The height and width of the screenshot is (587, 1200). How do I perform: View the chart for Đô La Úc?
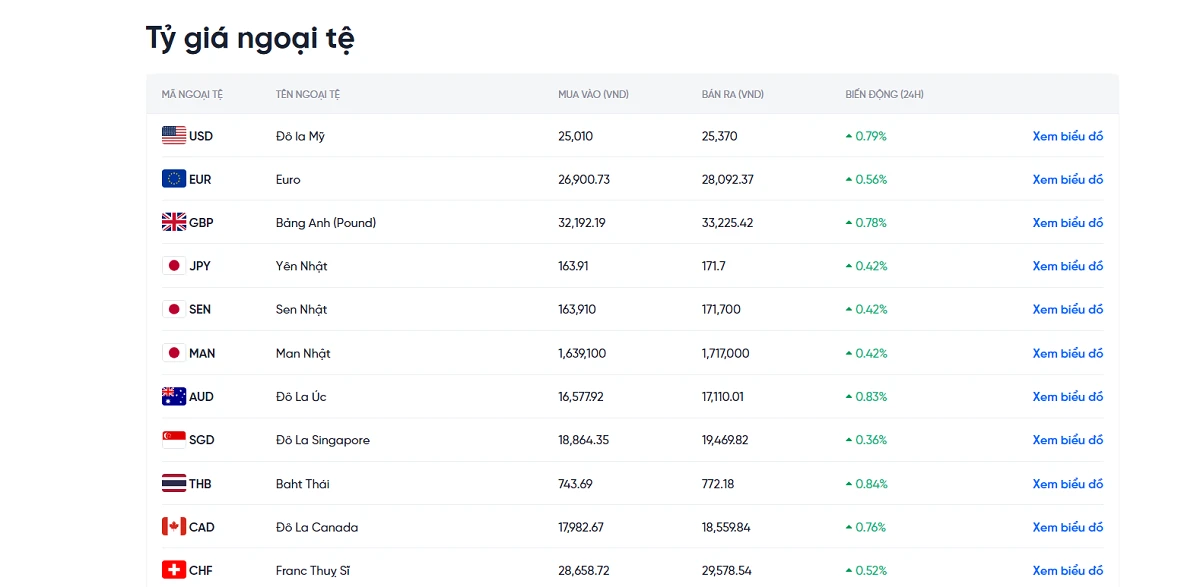click(x=1067, y=396)
